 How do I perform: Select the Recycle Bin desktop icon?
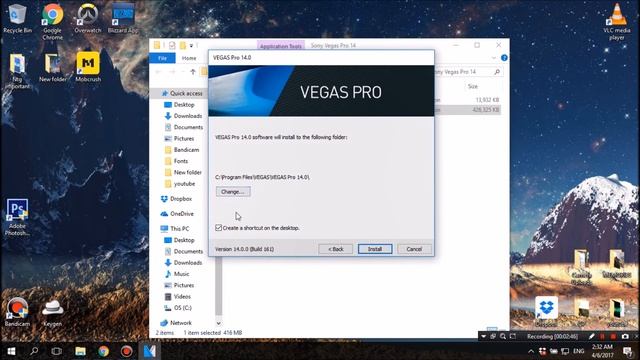click(x=17, y=18)
